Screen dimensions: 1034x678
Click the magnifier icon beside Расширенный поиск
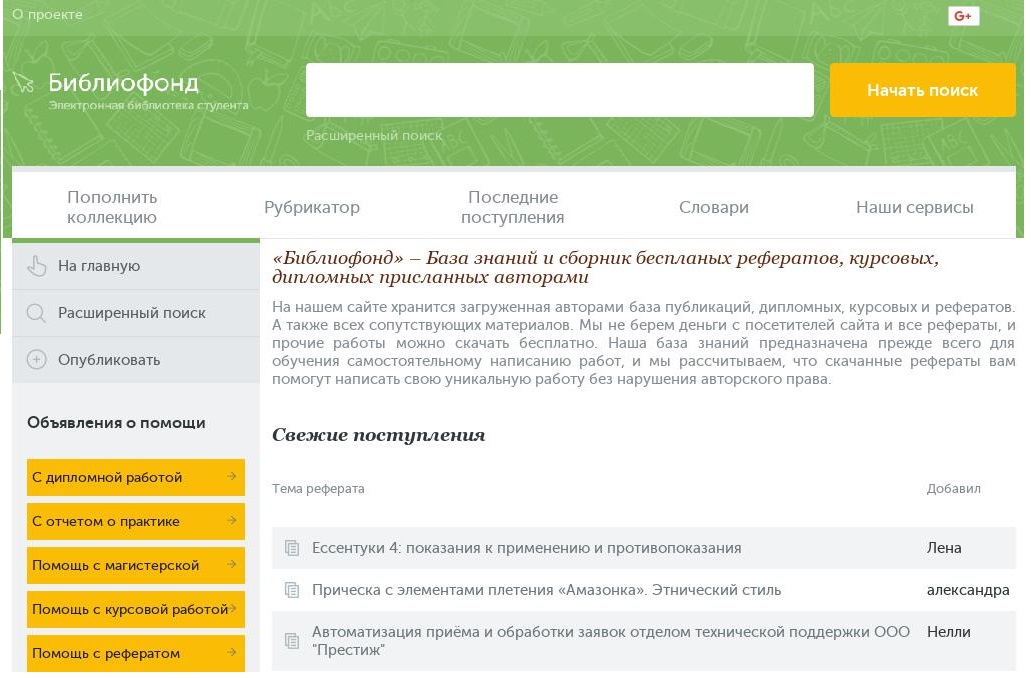(36, 313)
